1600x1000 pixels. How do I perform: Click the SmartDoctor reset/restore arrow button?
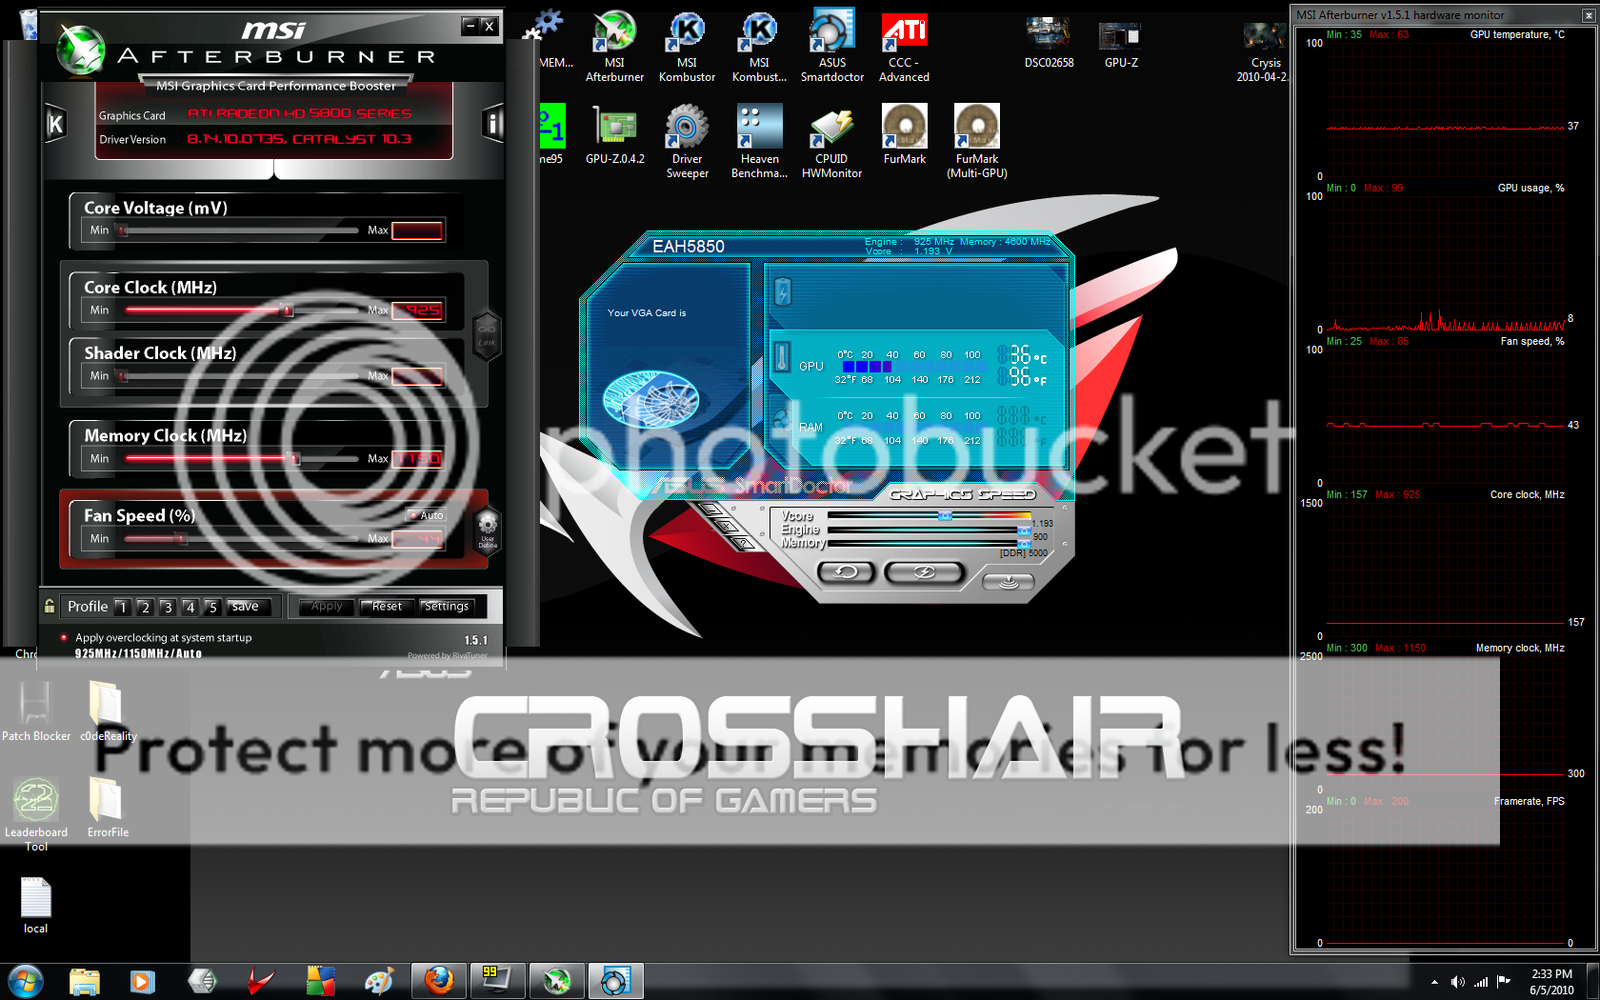pos(846,572)
